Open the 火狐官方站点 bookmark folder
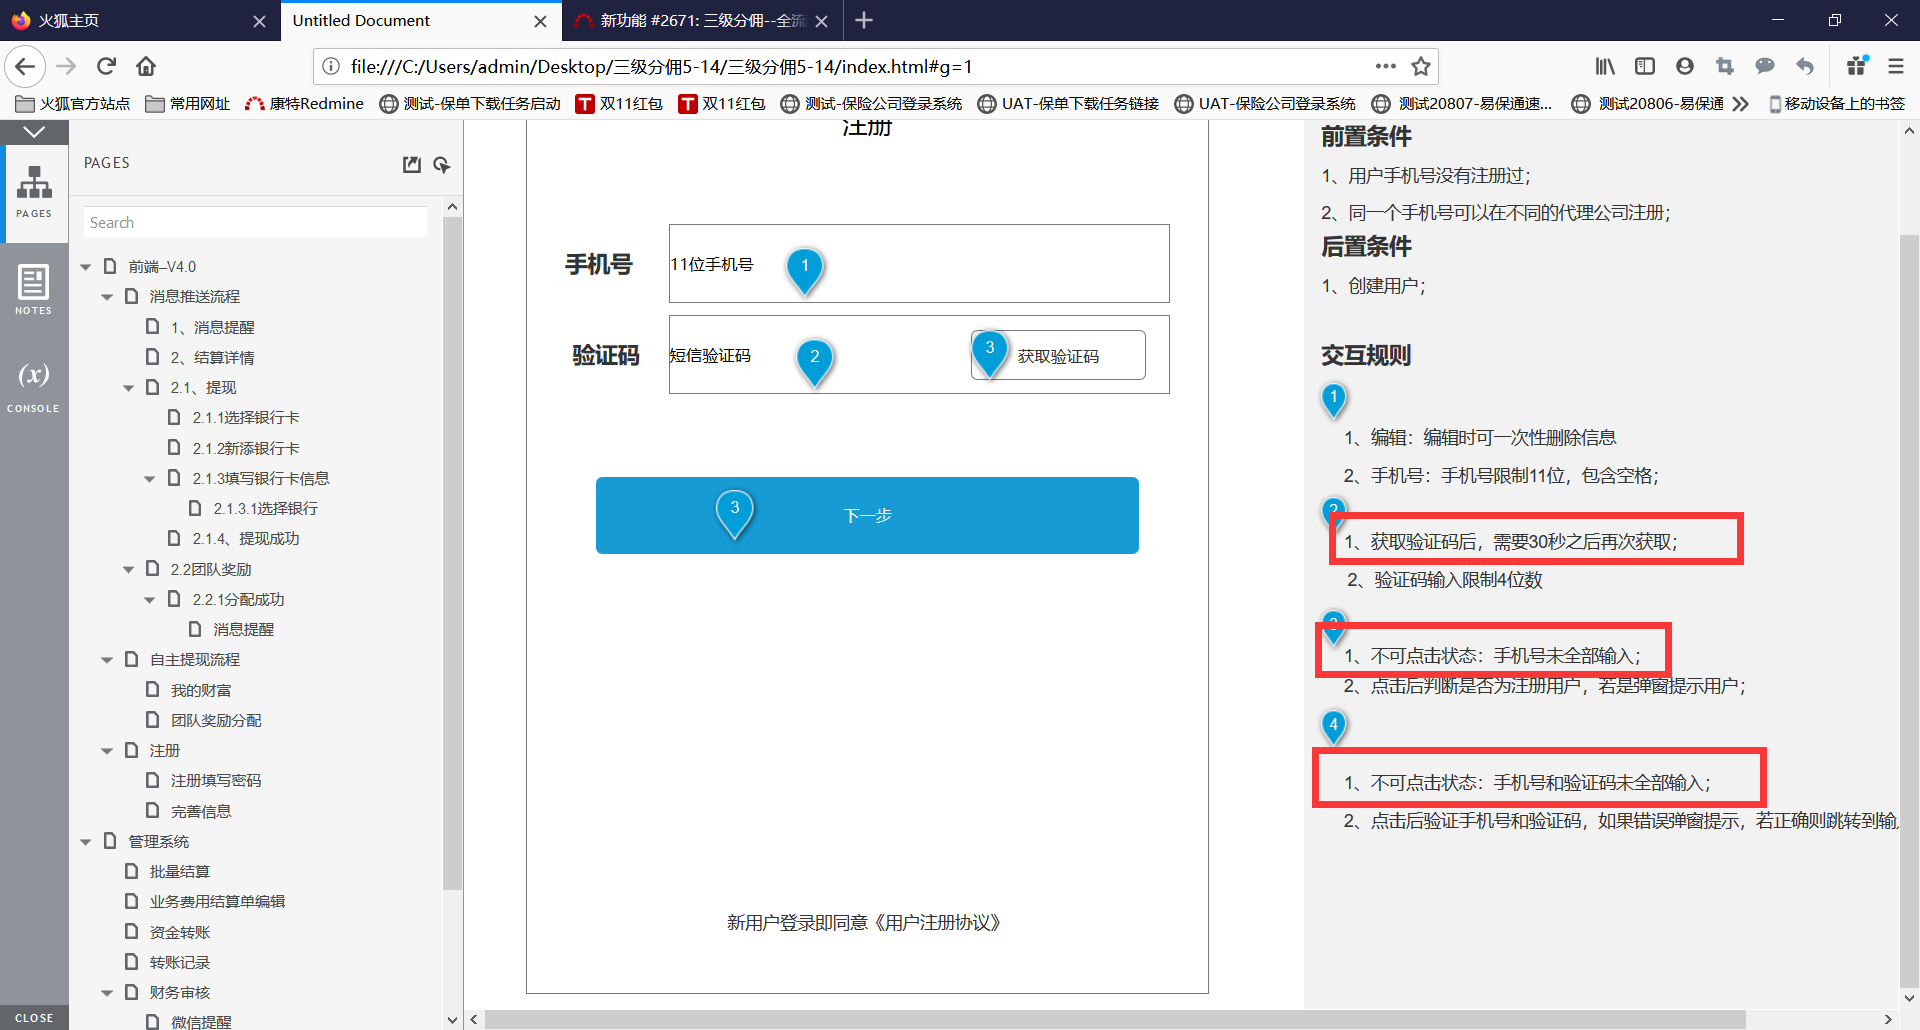This screenshot has height=1030, width=1920. pos(73,104)
